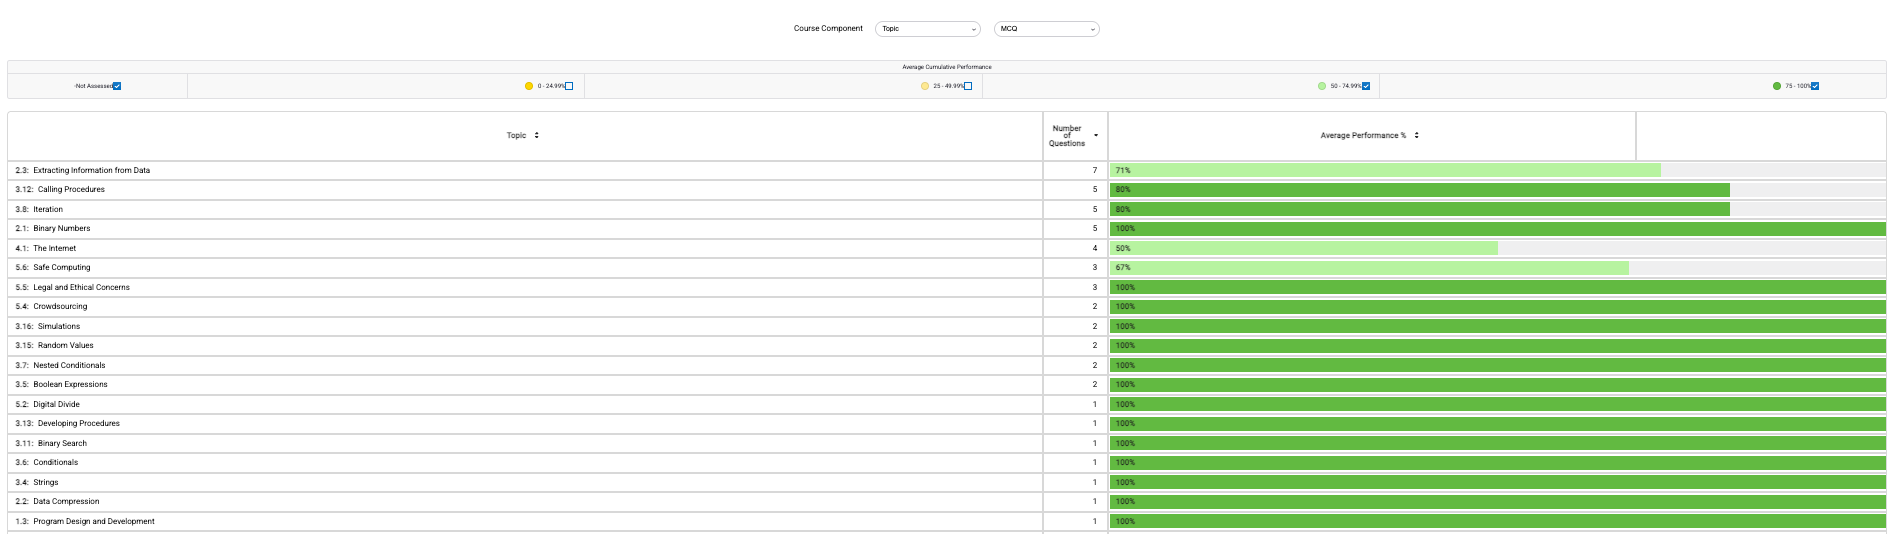This screenshot has height=534, width=1890.
Task: Open the Topic course component dropdown
Action: (x=927, y=29)
